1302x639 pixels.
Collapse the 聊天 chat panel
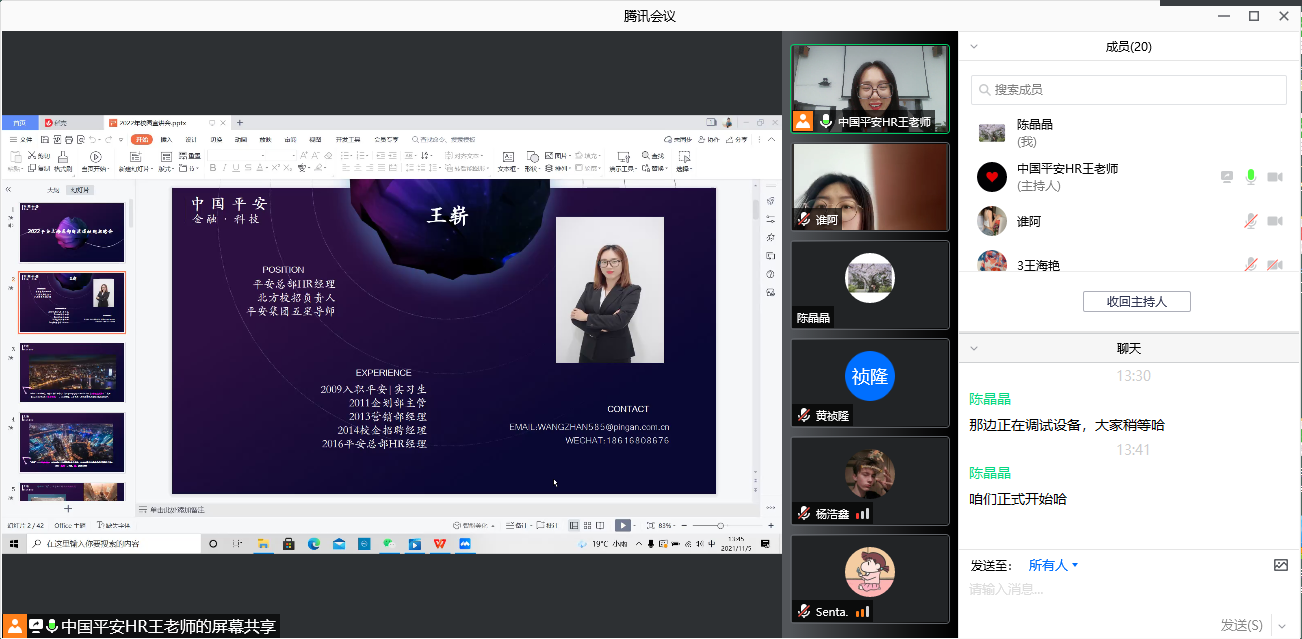[974, 348]
